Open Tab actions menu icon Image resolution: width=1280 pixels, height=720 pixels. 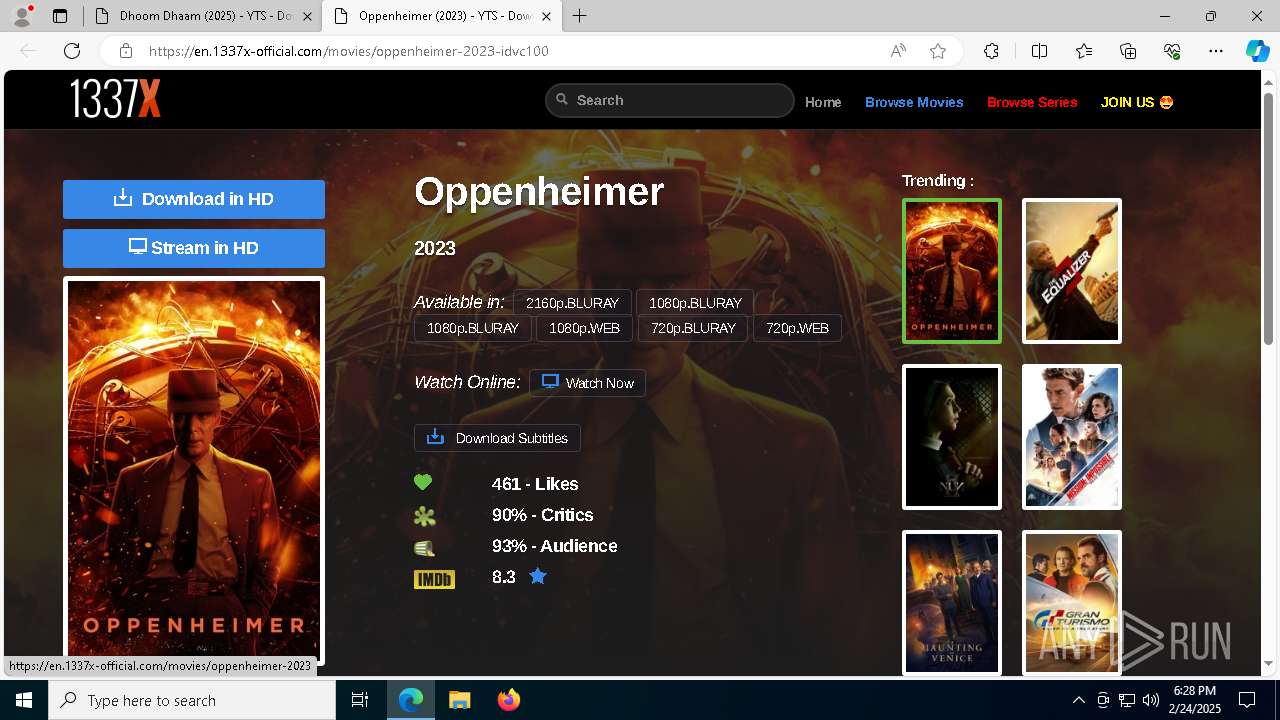[x=60, y=16]
